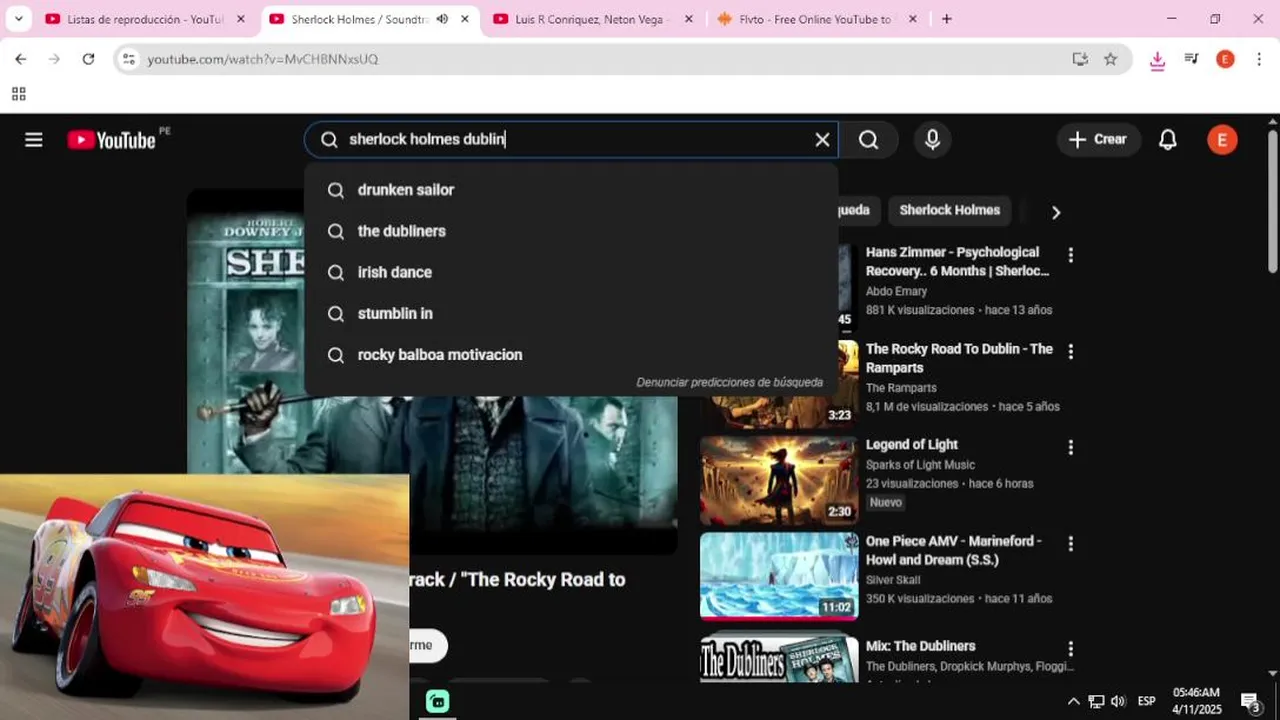Screen dimensions: 1280x720
Task: Clear the search box text
Action: [822, 140]
